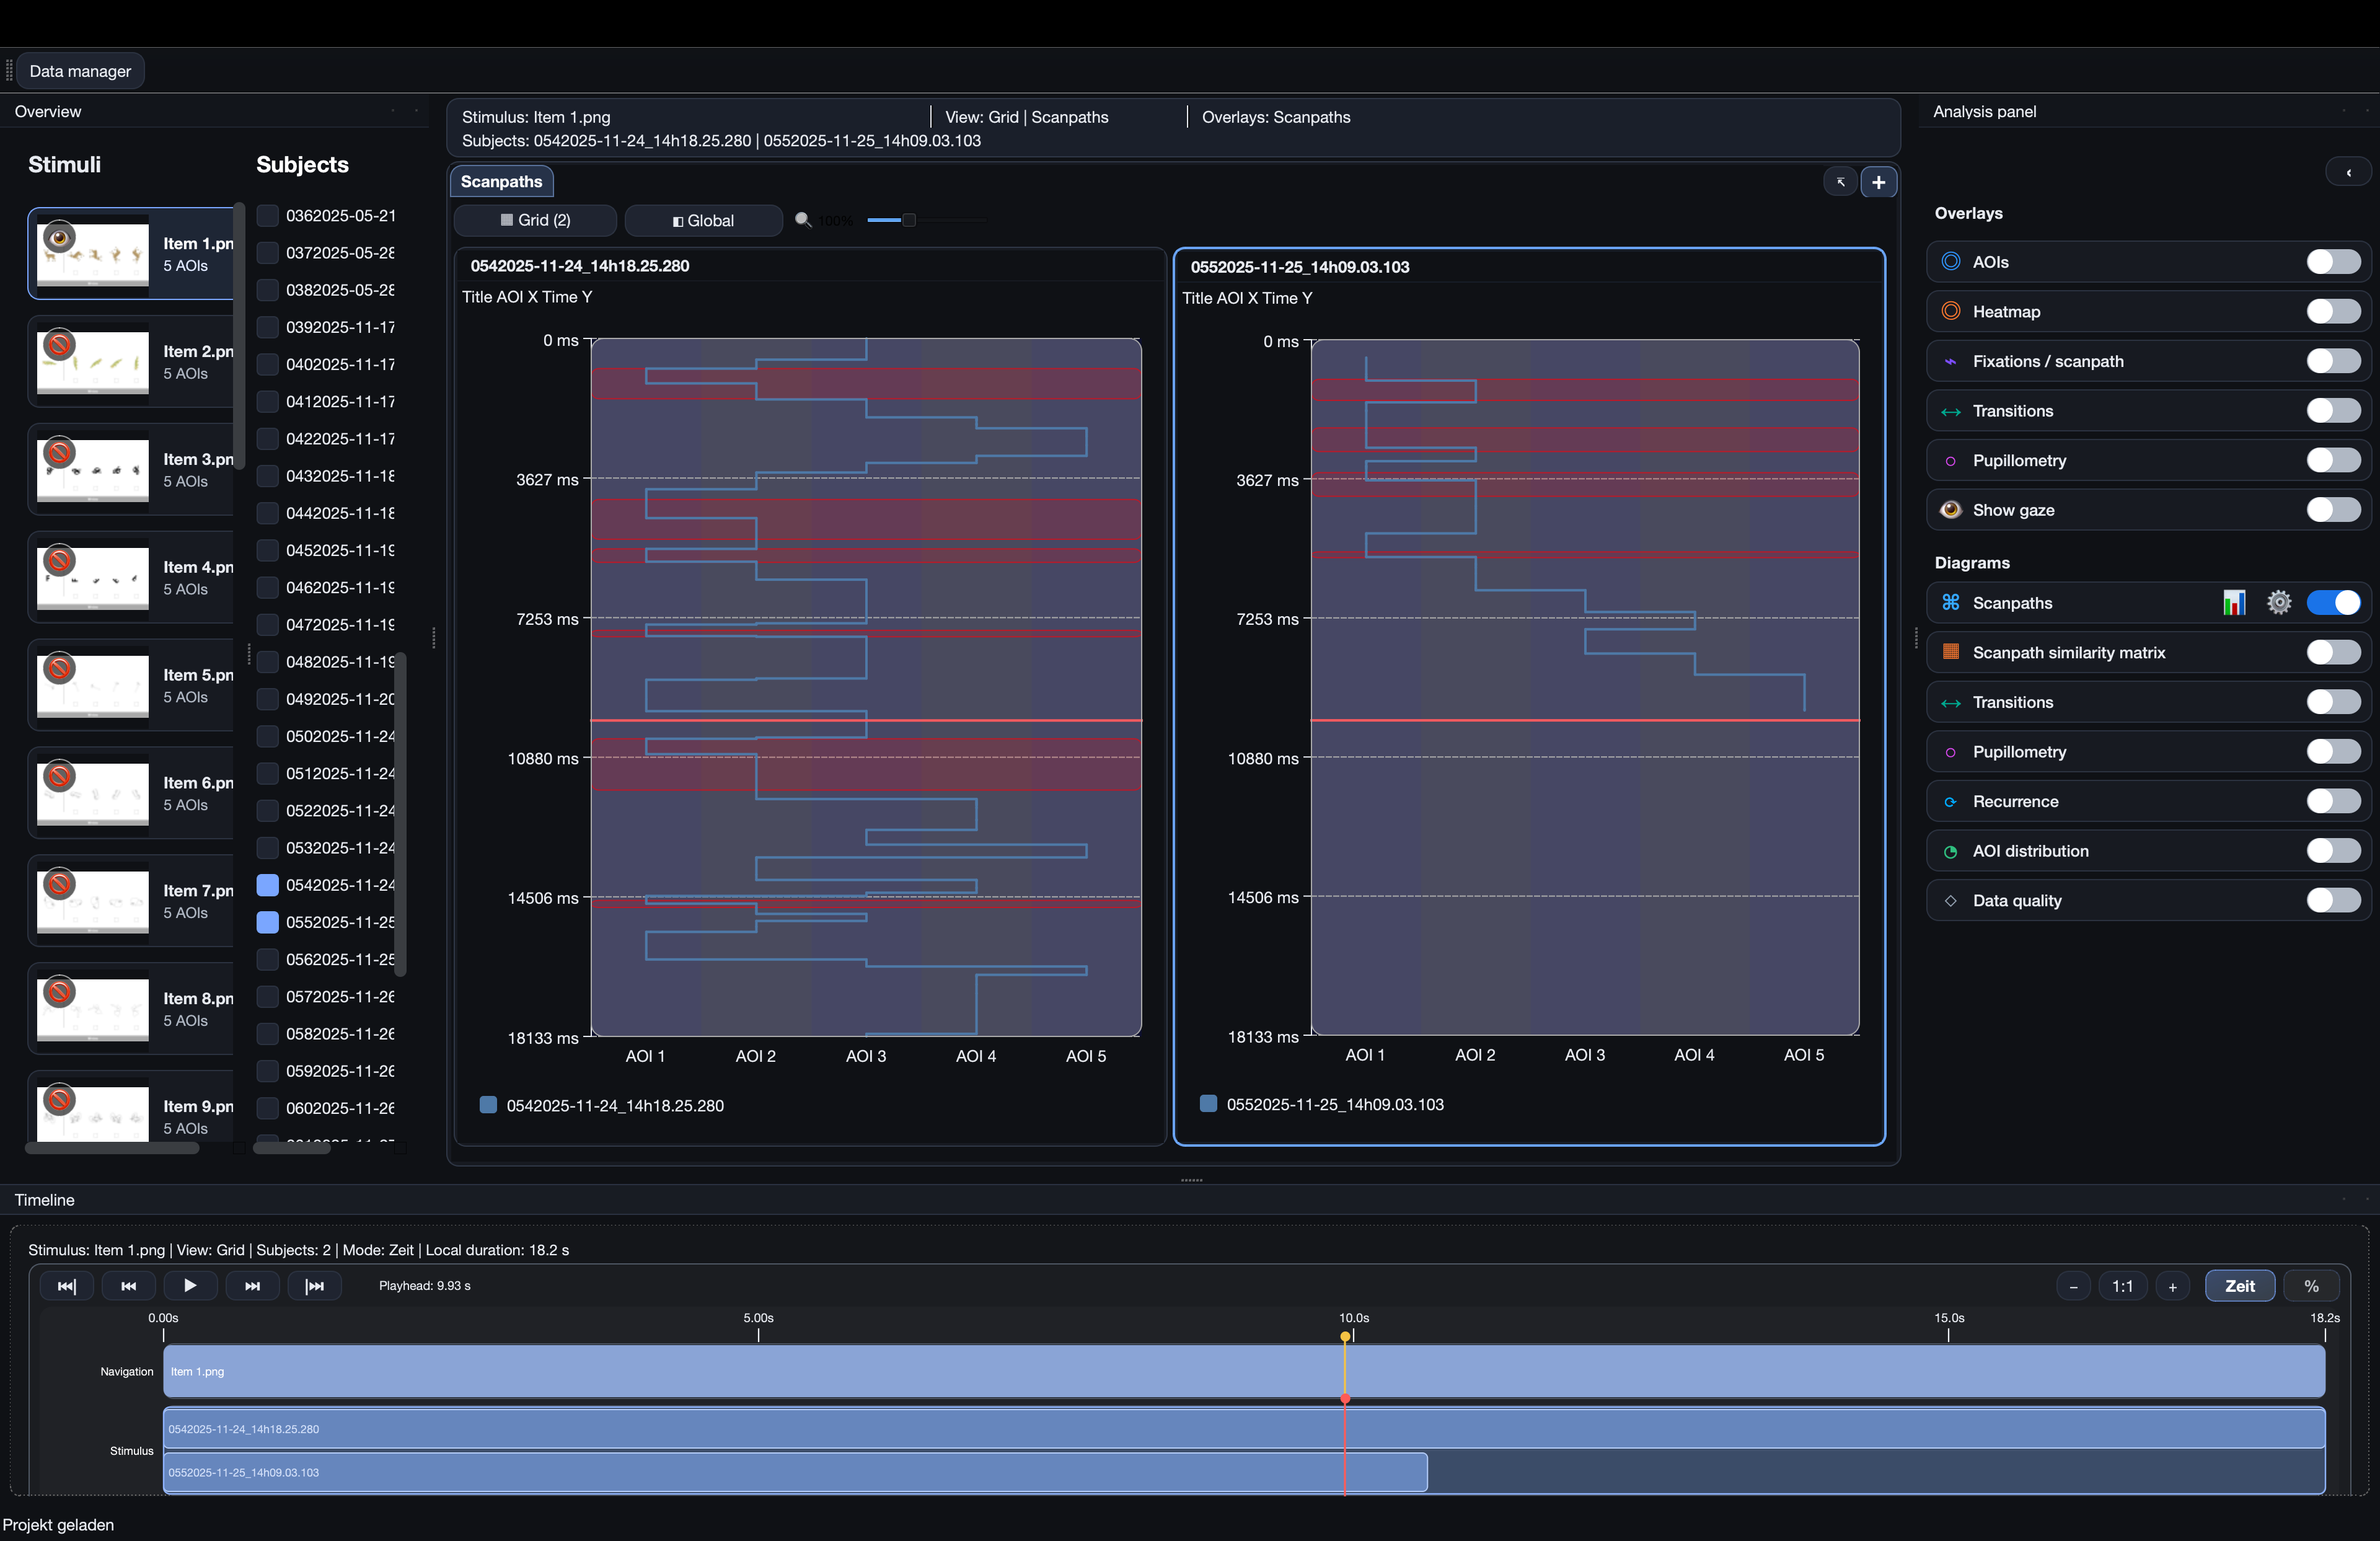Turn off the Scanpaths diagram toggle

tap(2333, 602)
